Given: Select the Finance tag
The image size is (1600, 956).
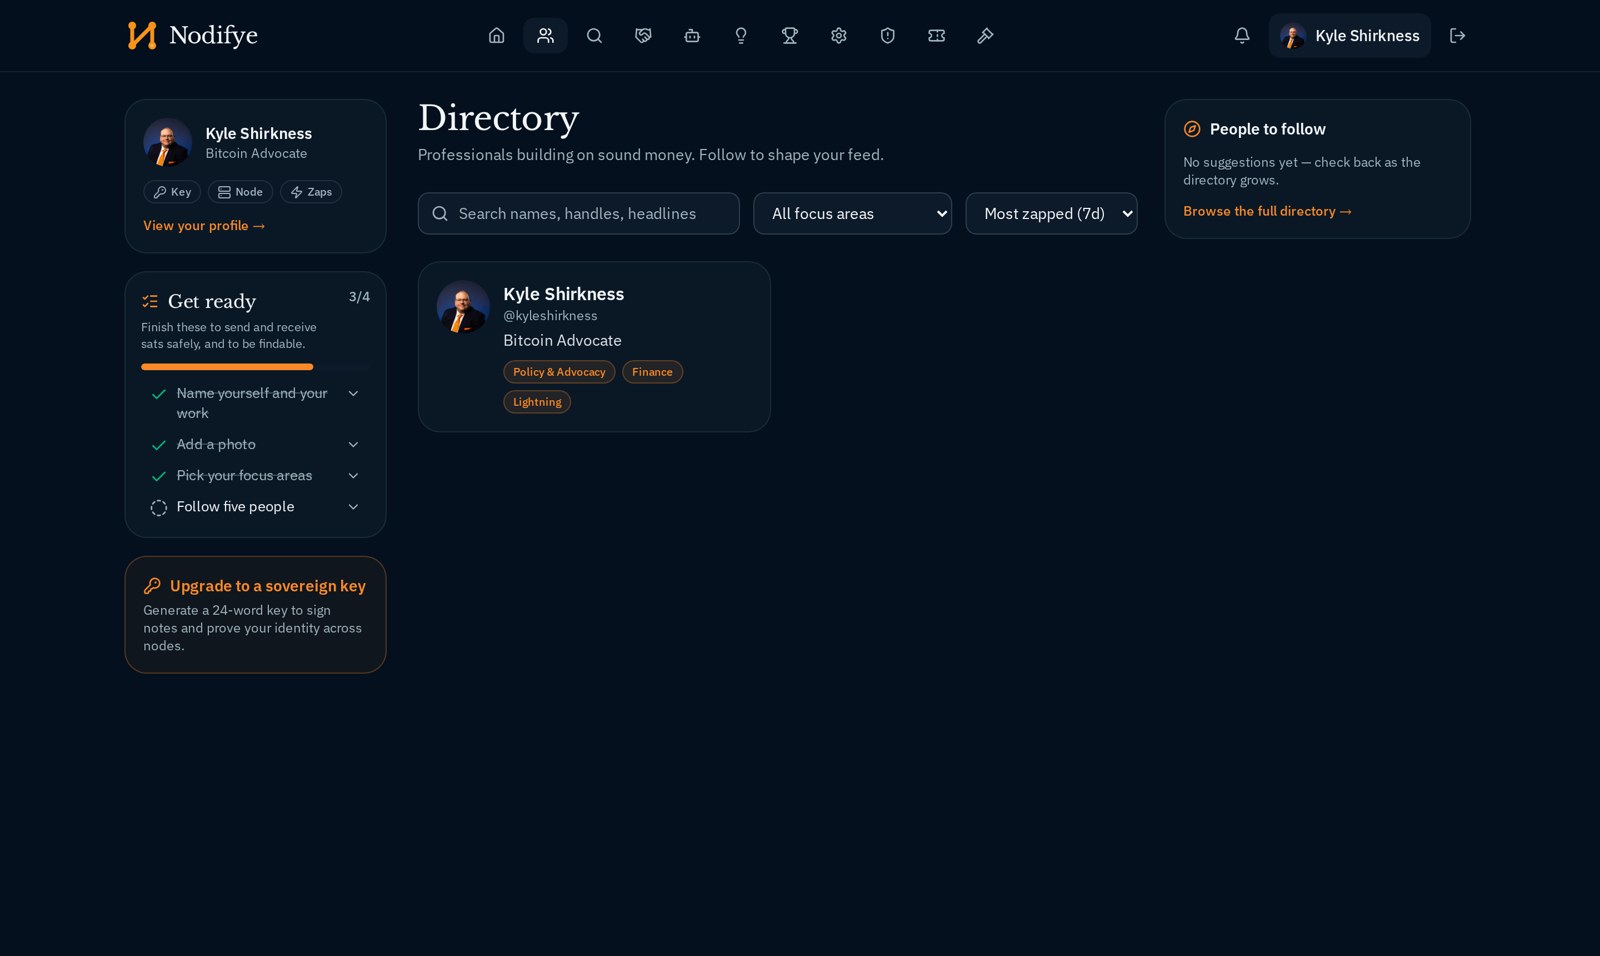Looking at the screenshot, I should 652,372.
